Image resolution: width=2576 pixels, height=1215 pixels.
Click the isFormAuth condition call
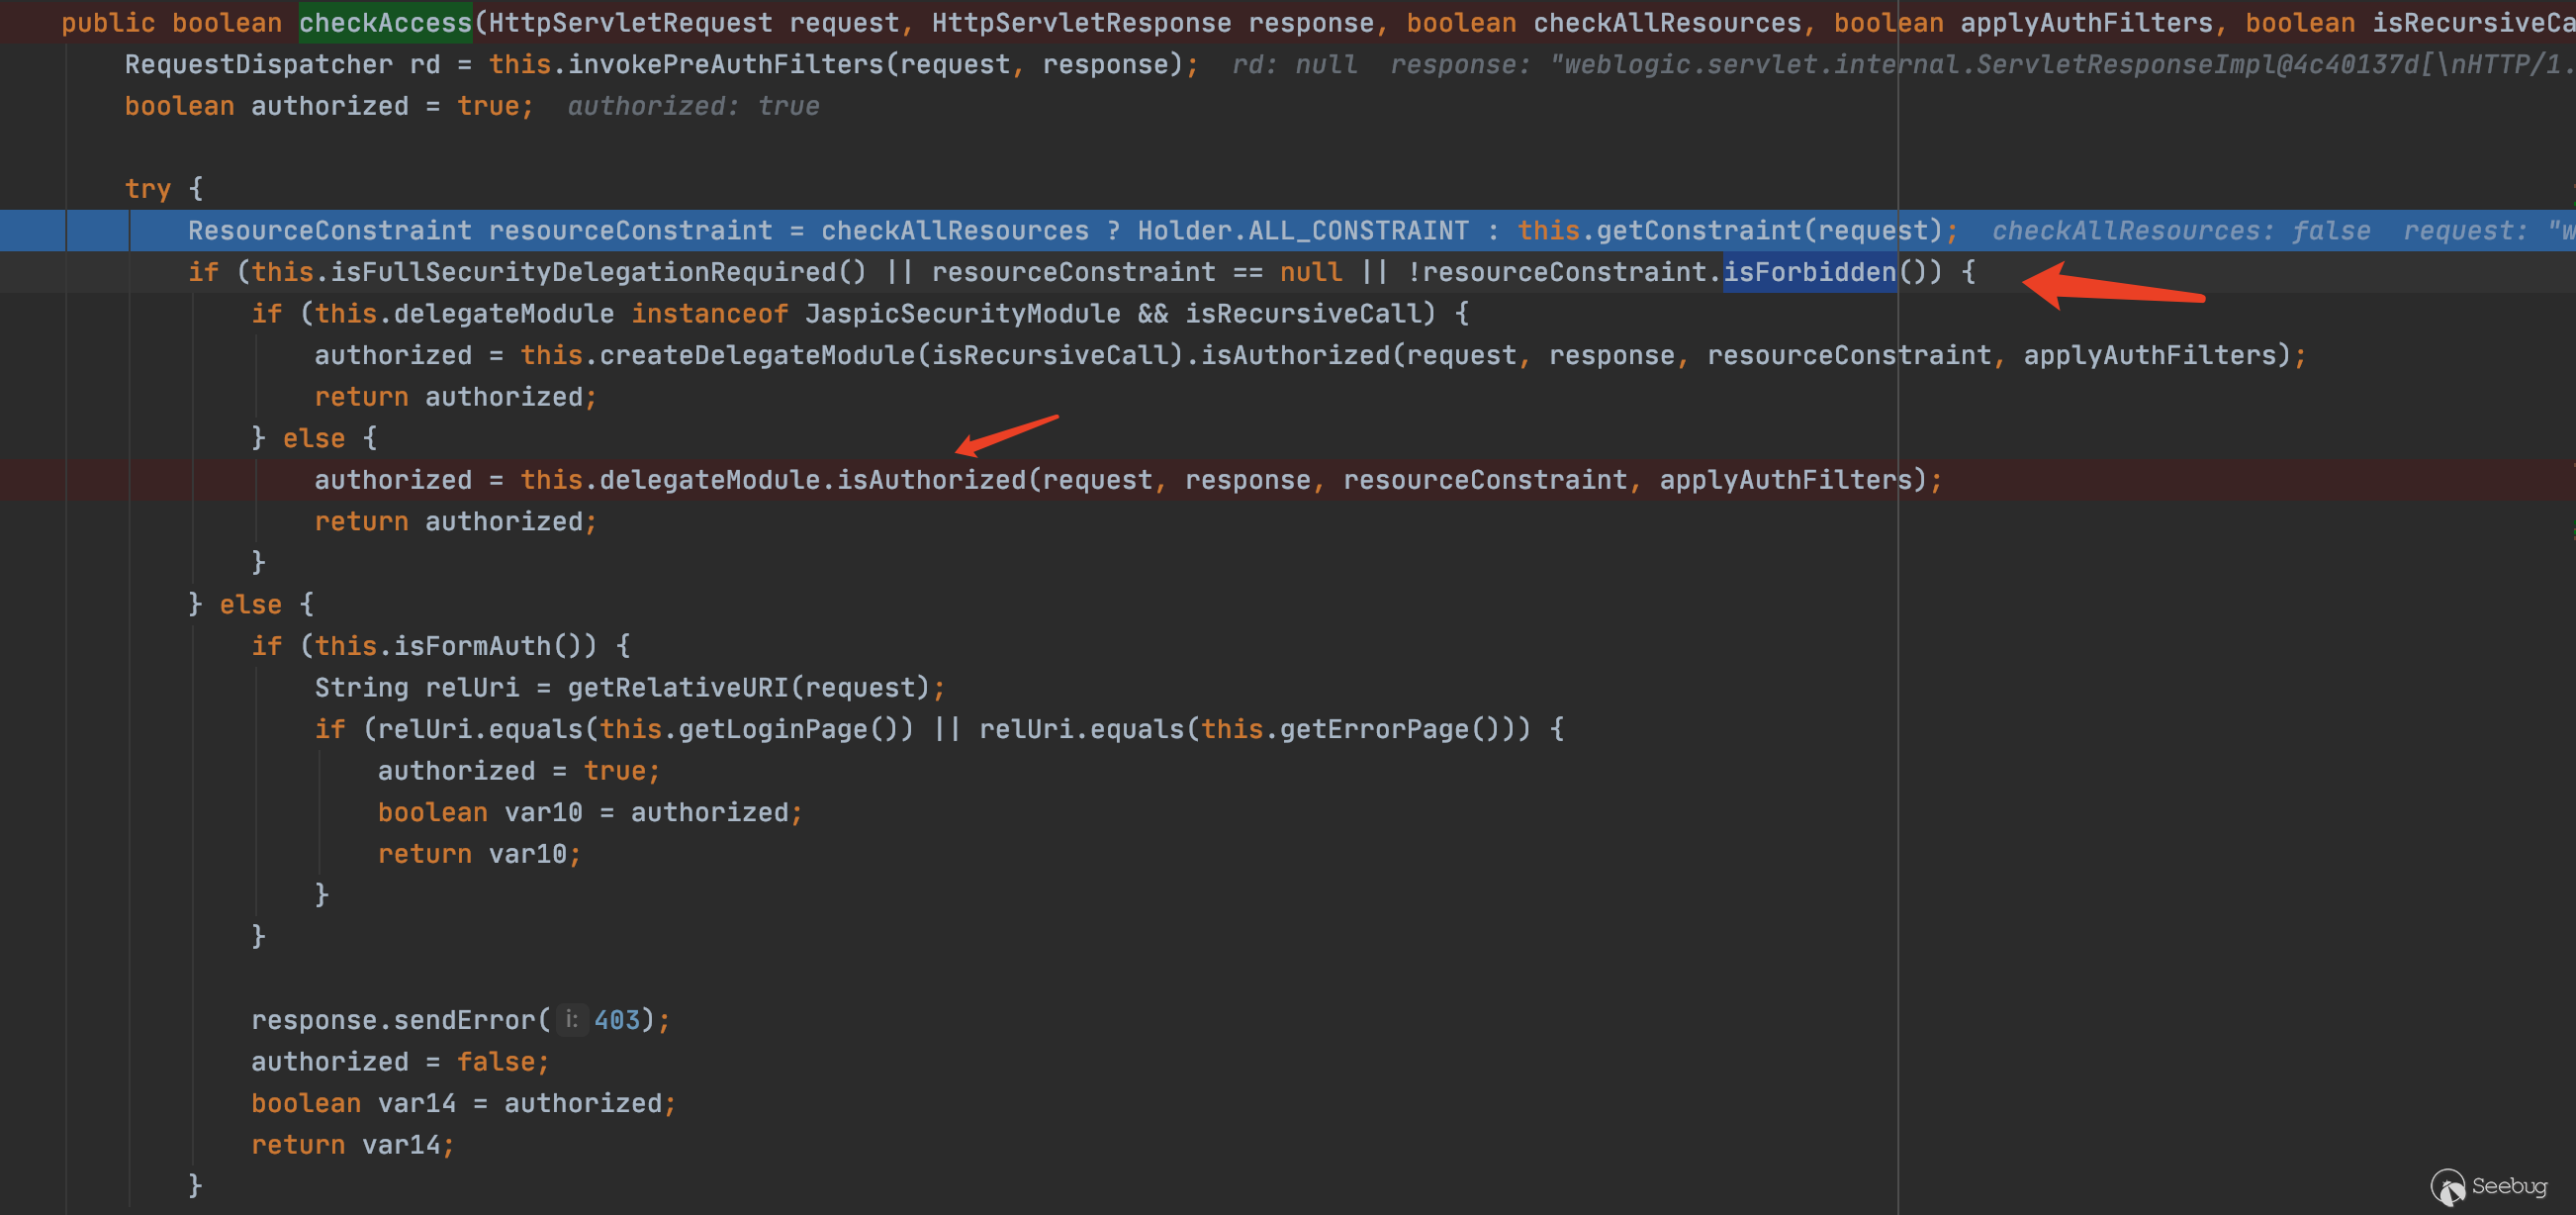(x=471, y=646)
